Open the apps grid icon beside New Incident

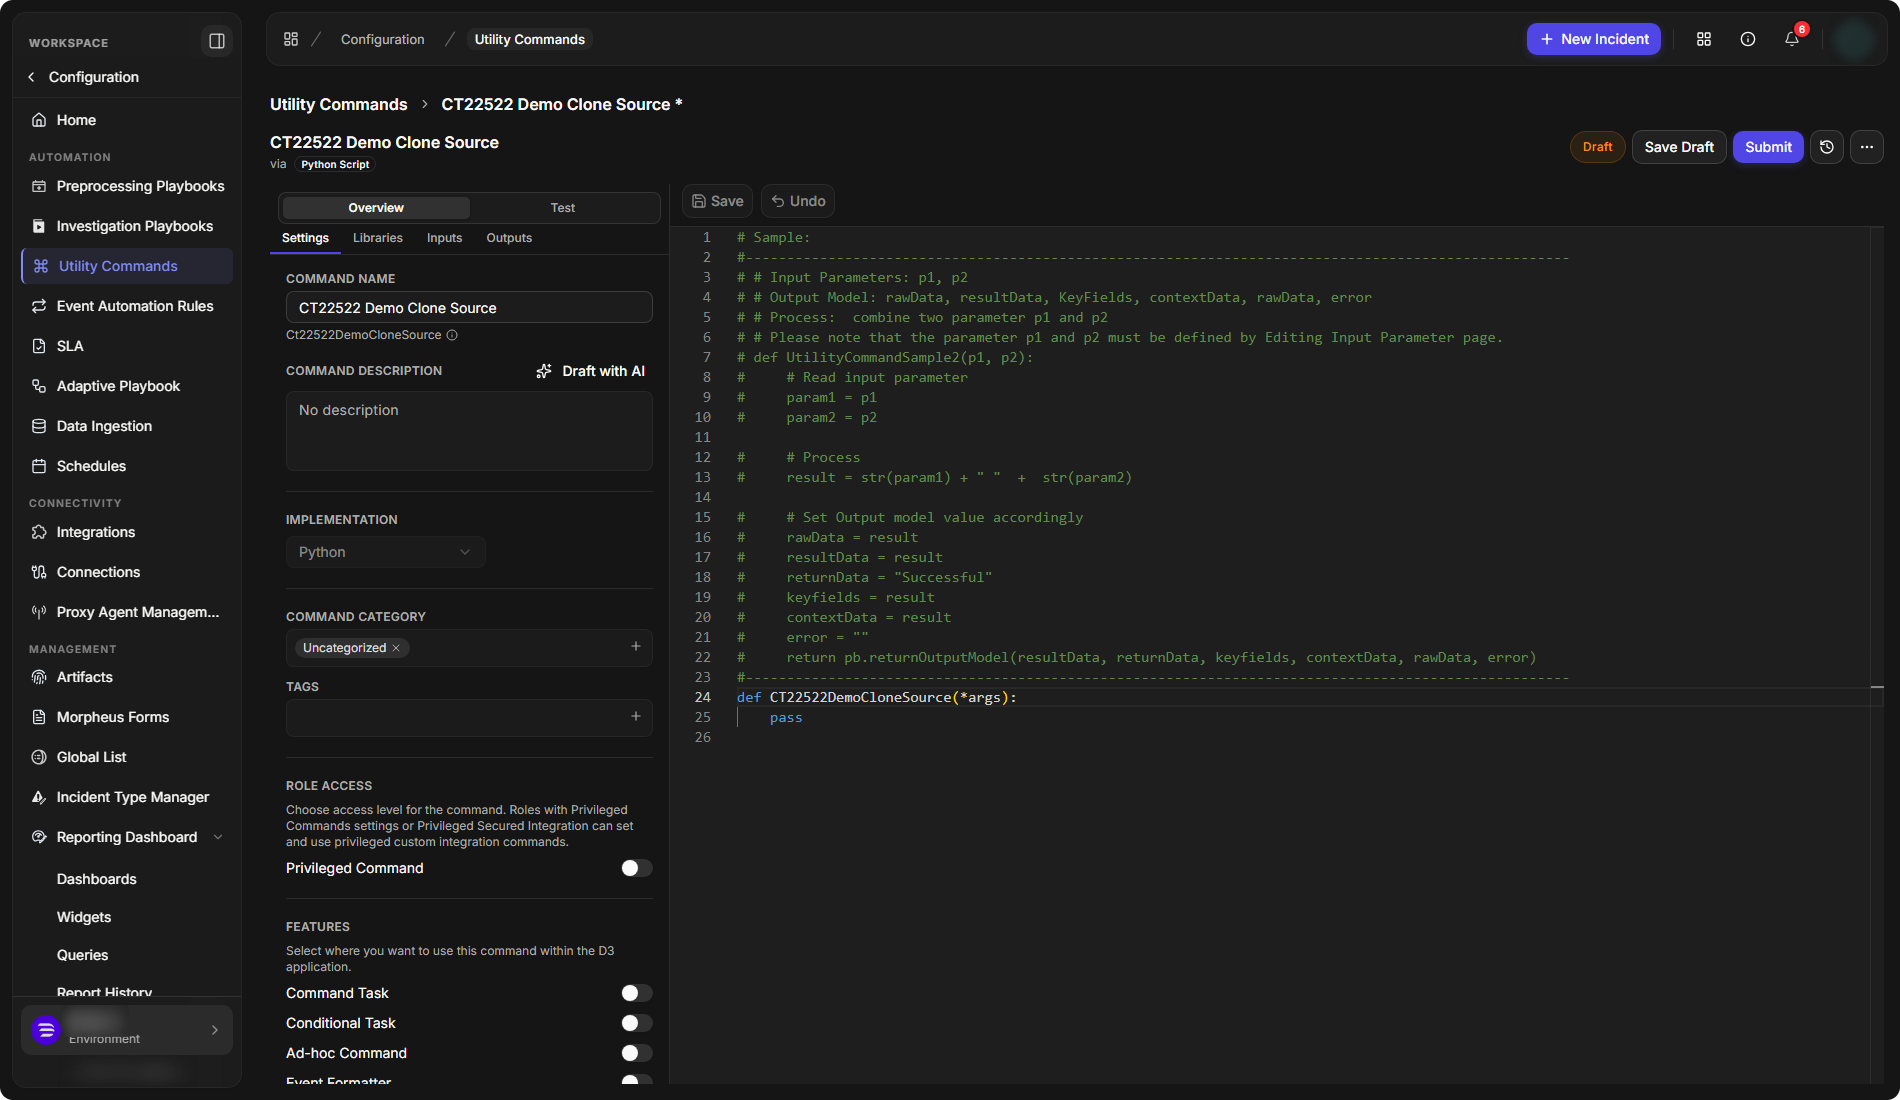(x=1704, y=39)
